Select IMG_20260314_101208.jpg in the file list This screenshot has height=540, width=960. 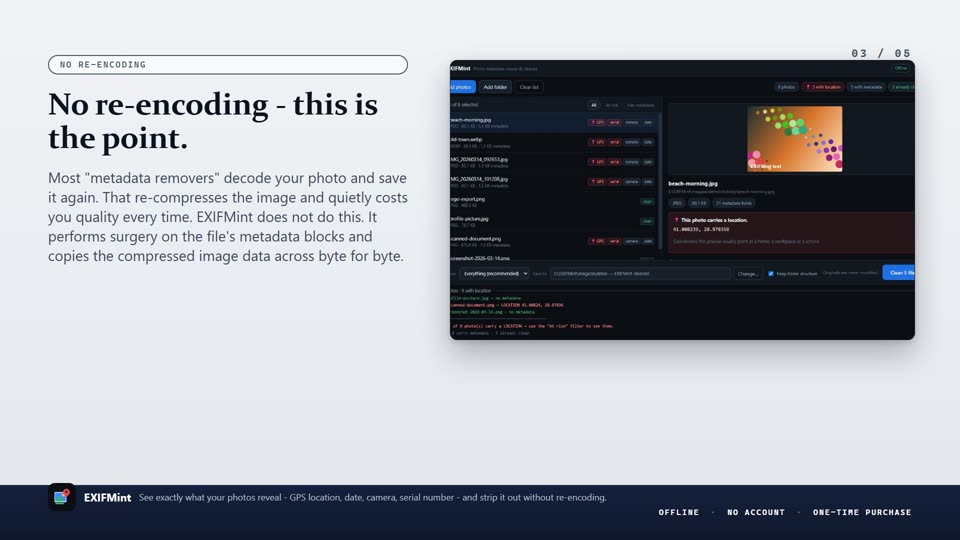(x=553, y=182)
